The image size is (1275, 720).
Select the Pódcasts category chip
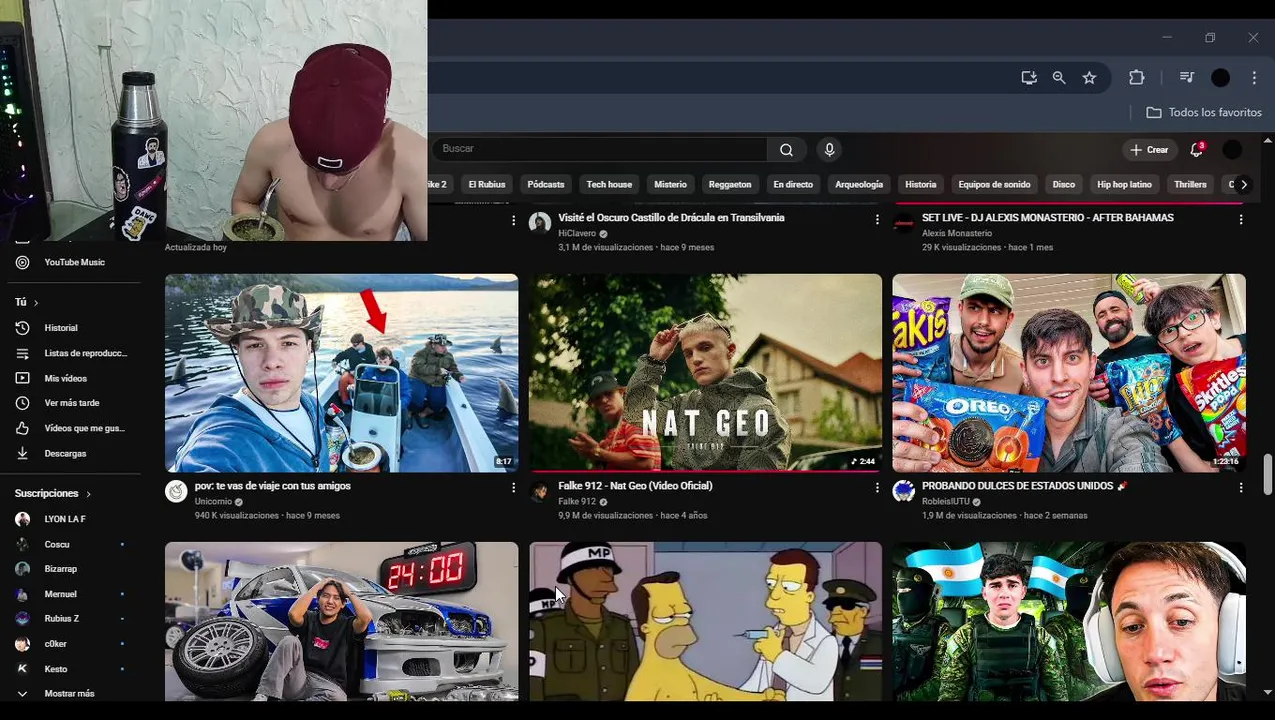pyautogui.click(x=546, y=184)
